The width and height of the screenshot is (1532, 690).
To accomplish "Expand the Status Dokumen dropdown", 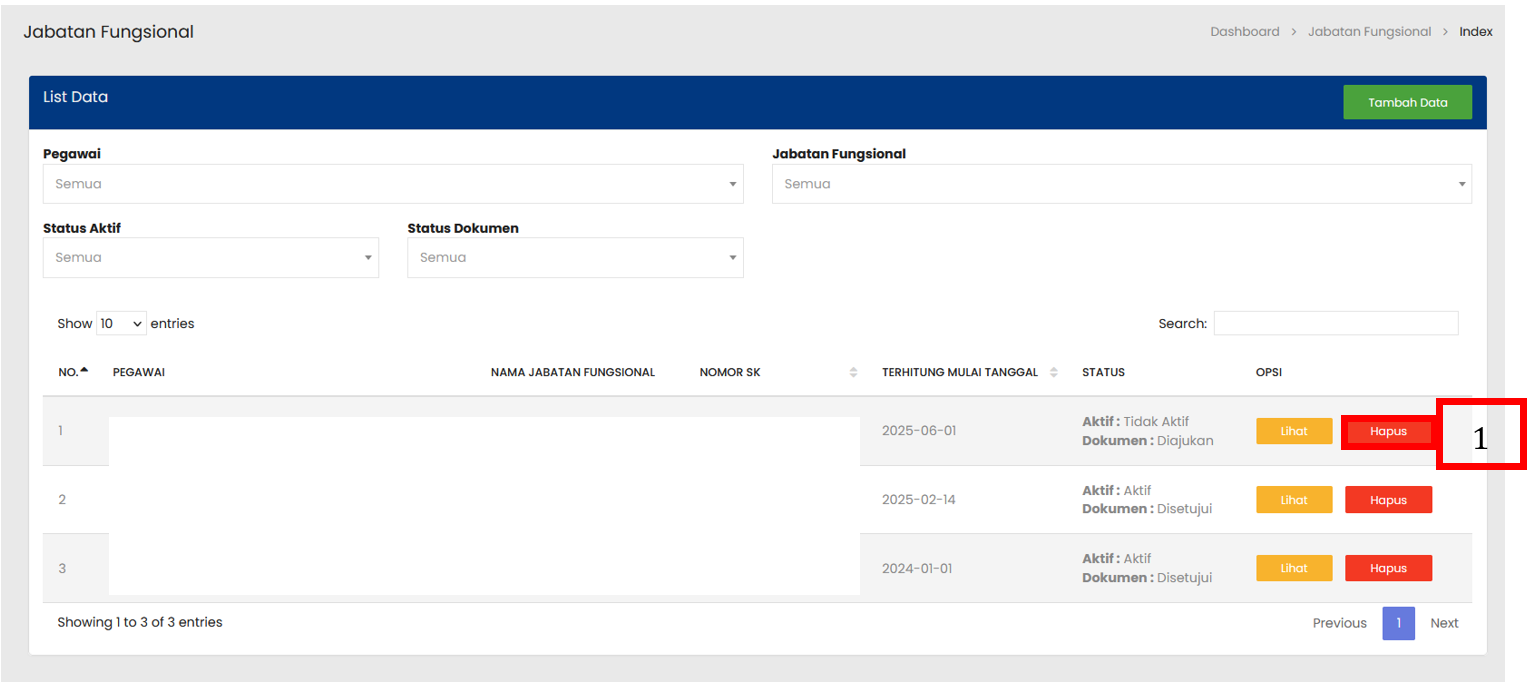I will pos(575,258).
